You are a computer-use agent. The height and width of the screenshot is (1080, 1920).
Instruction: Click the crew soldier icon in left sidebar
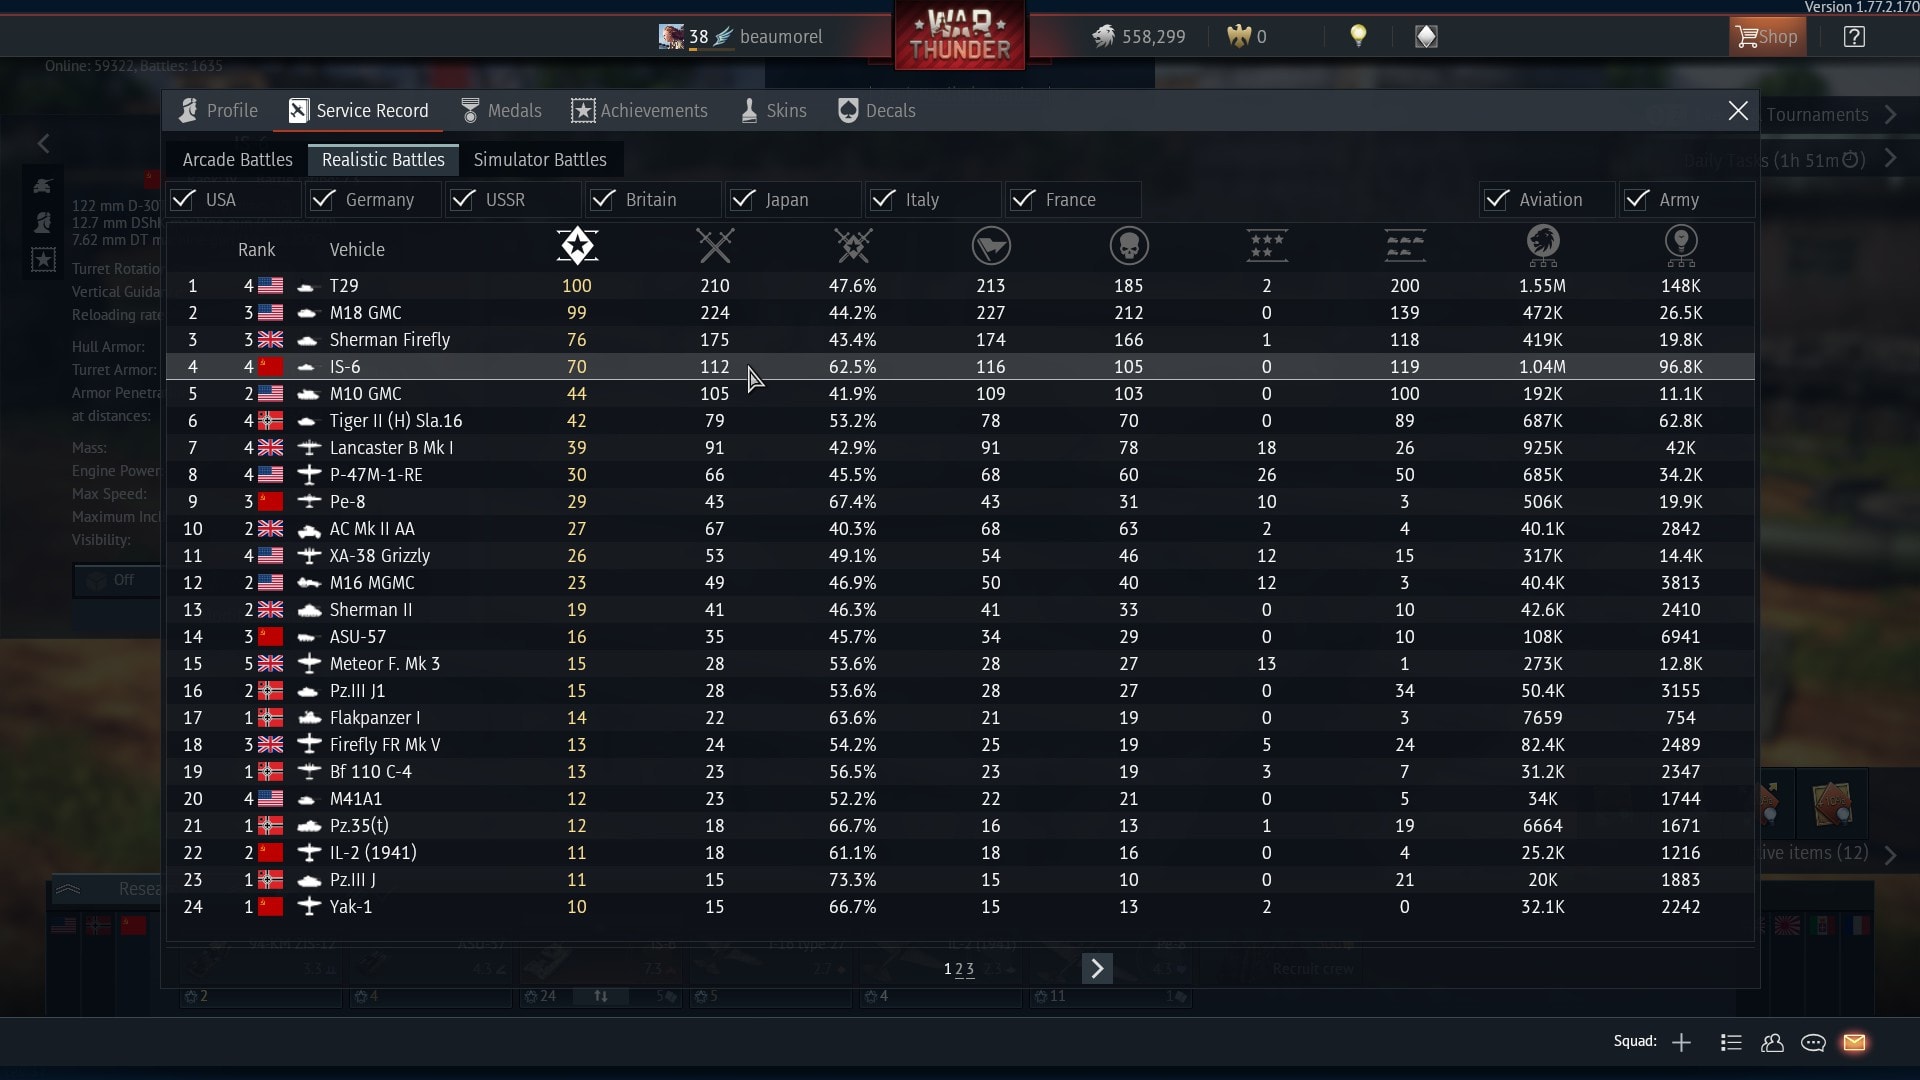(x=43, y=222)
